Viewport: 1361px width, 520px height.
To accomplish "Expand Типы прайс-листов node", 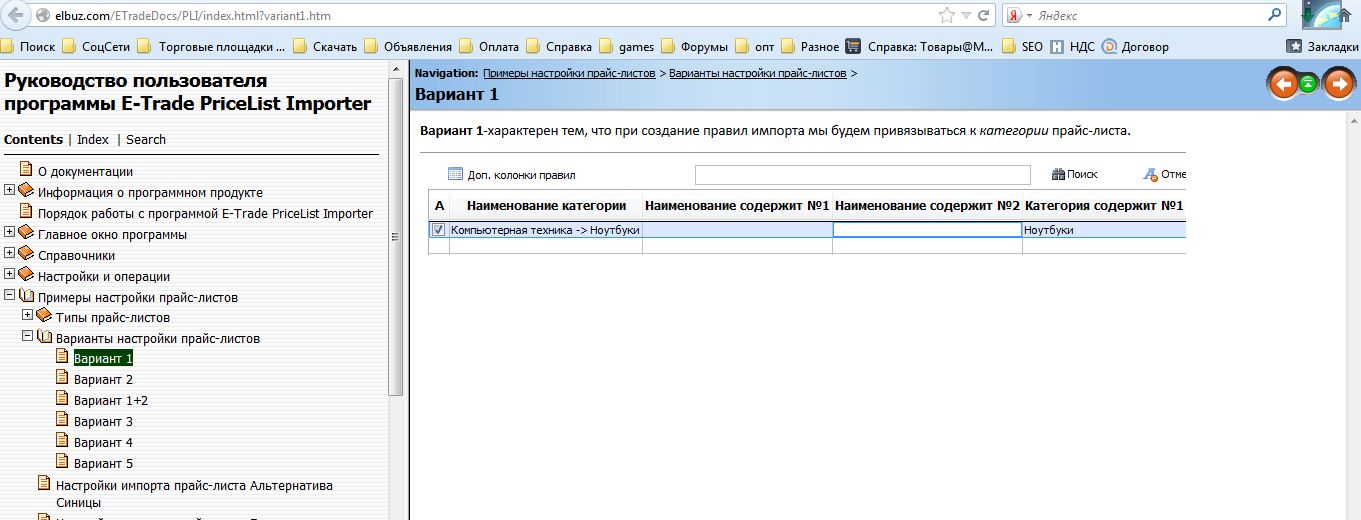I will pos(28,316).
